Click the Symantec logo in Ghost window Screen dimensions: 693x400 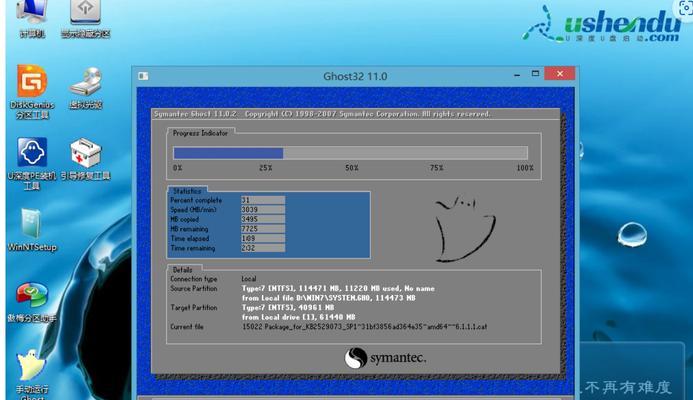[x=385, y=358]
